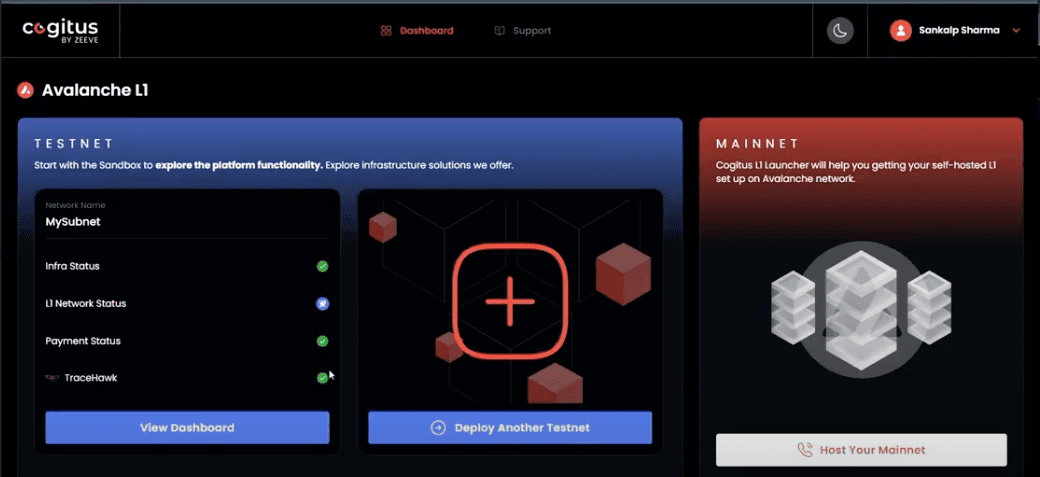Click the arrow icon in Deploy Another Testnet
1040x477 pixels.
[438, 428]
